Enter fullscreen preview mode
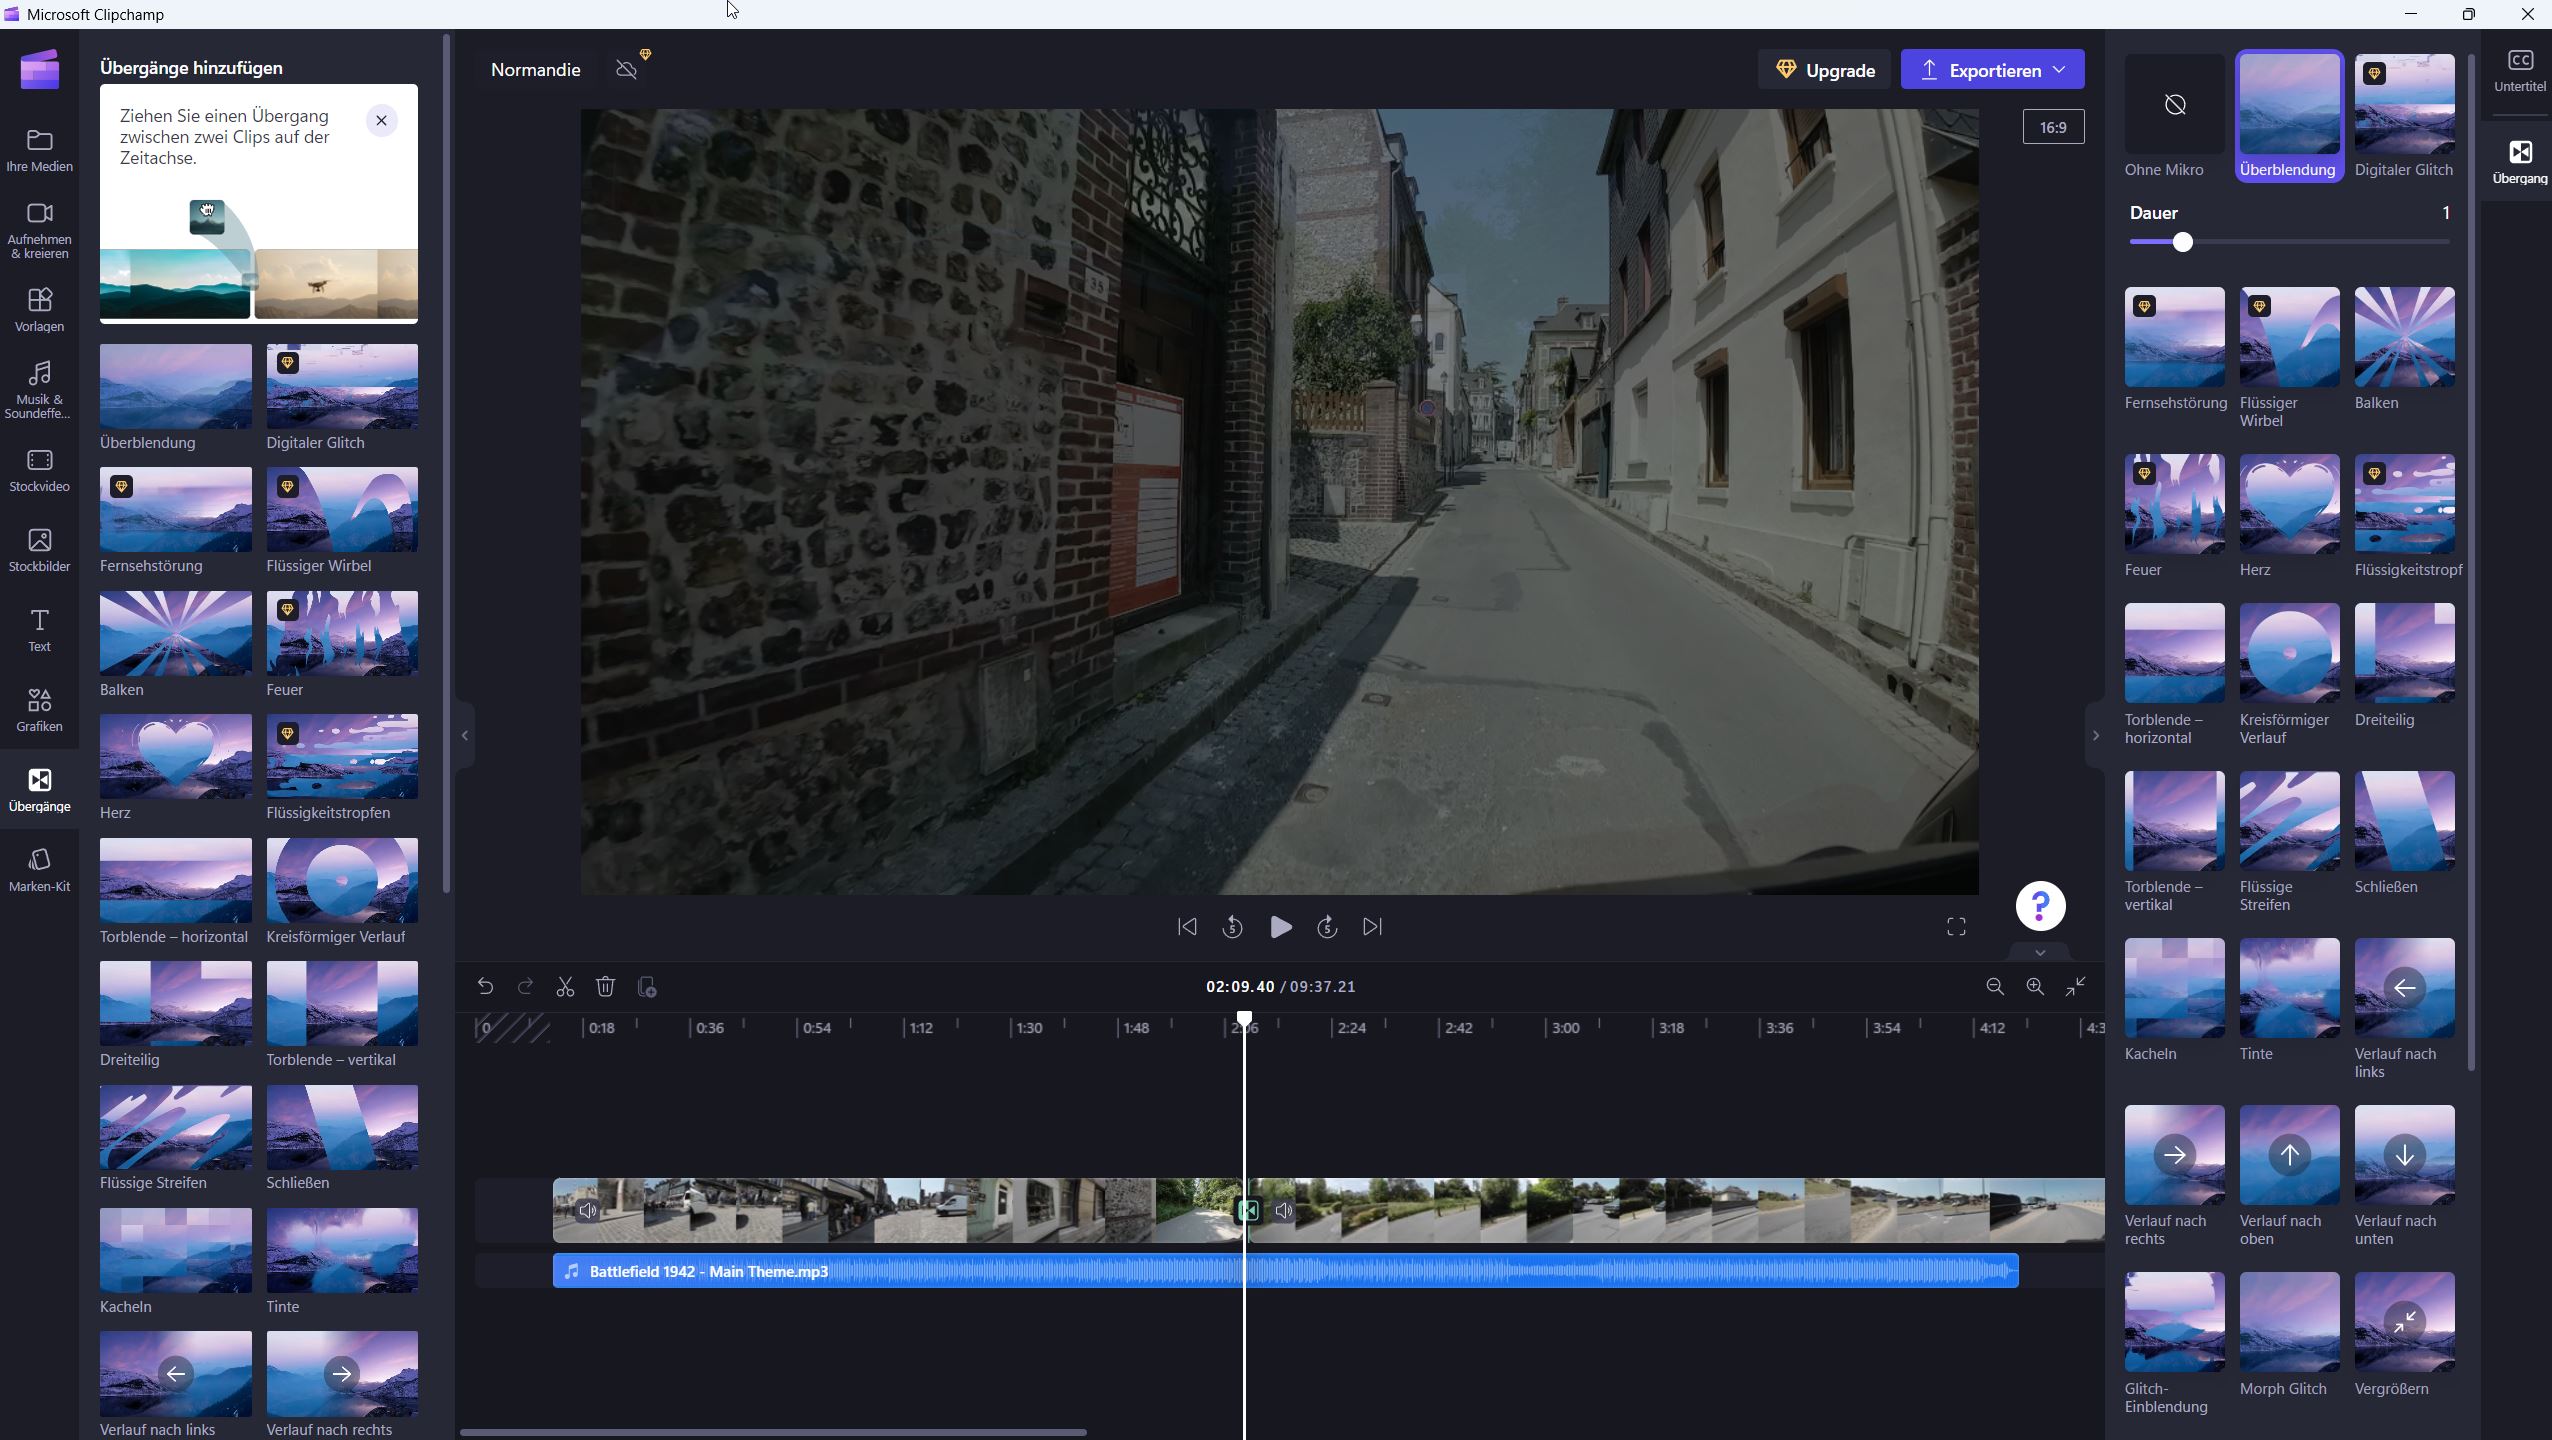This screenshot has width=2552, height=1440. (1956, 927)
